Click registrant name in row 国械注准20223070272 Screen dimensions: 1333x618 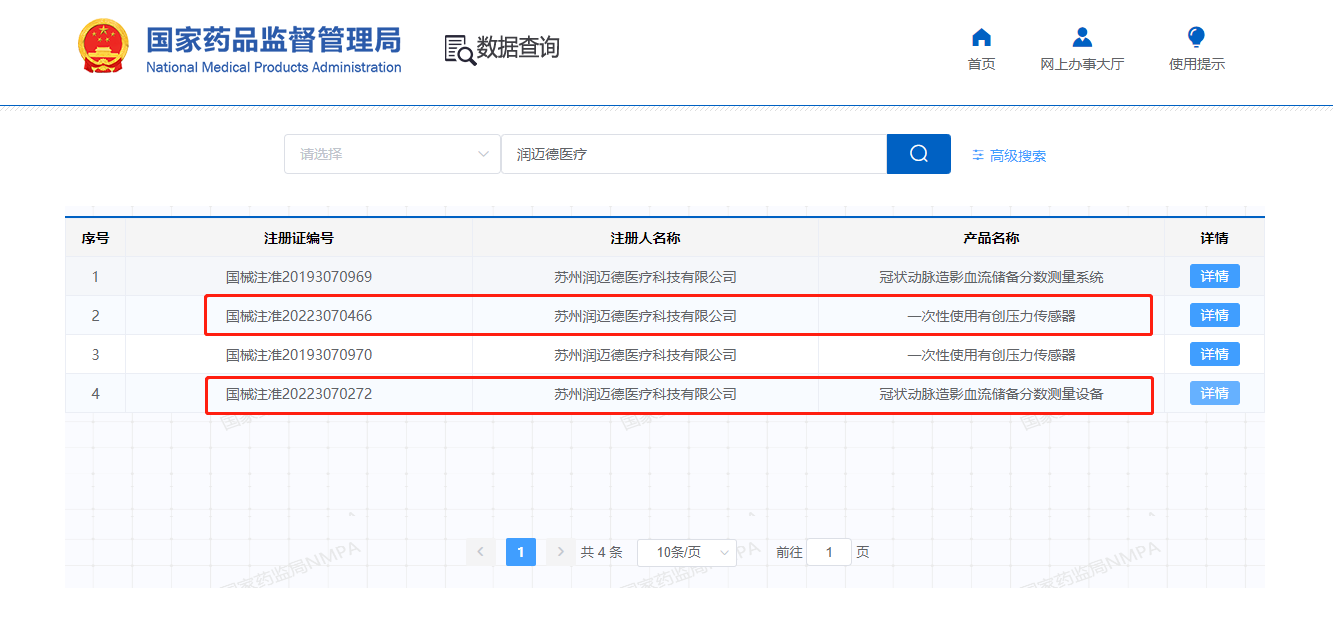click(645, 394)
